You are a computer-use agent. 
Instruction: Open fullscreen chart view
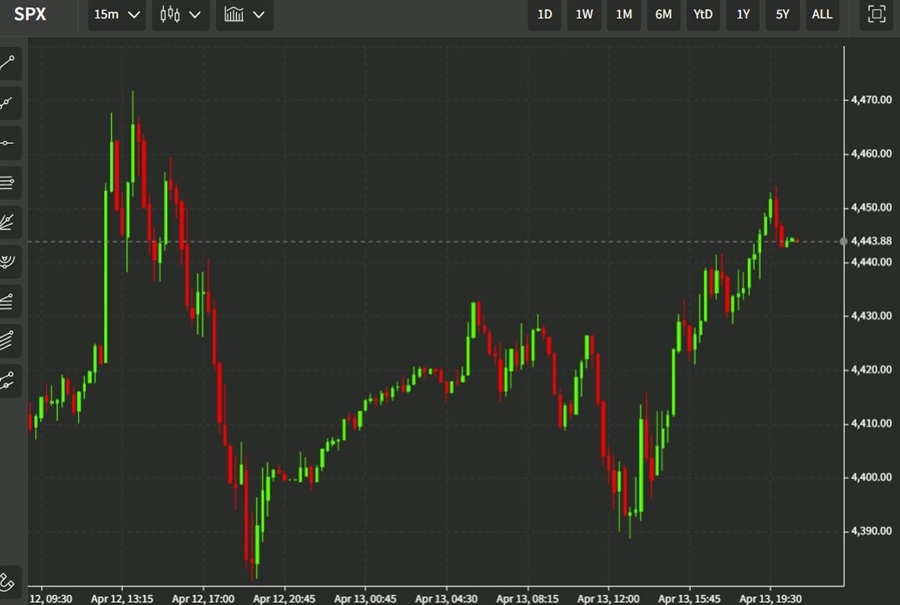[x=876, y=14]
